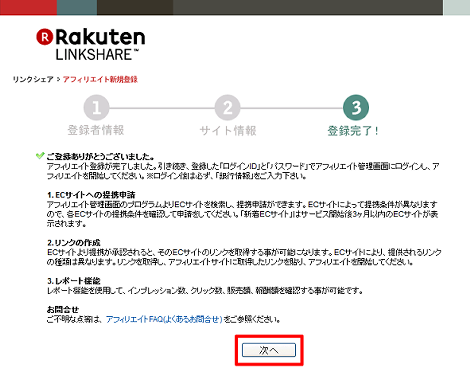Click the 2. リンクの作成 heading
Screen dimensions: 470x383
click(74, 243)
